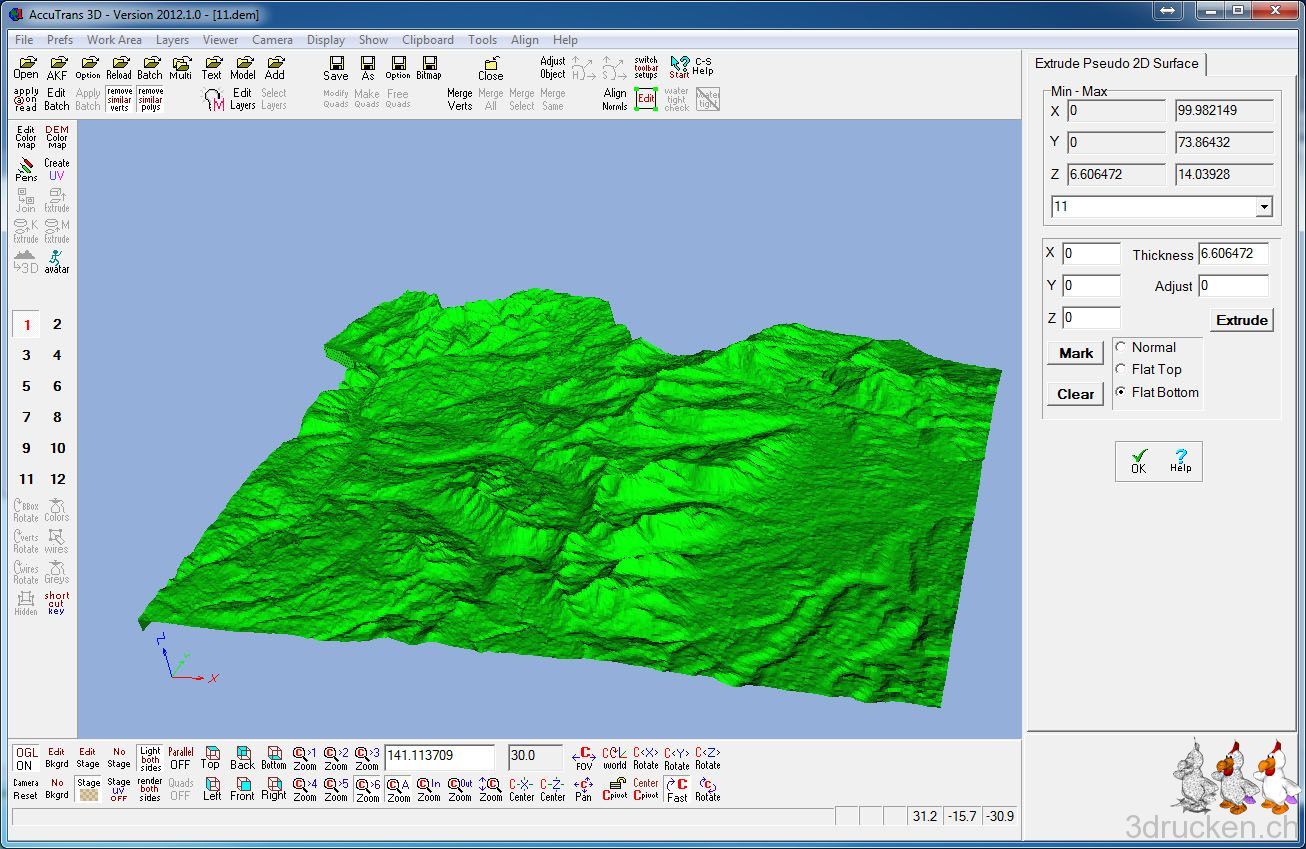Screen dimensions: 1306x849
Task: Click the Thickness input field
Action: [1232, 254]
